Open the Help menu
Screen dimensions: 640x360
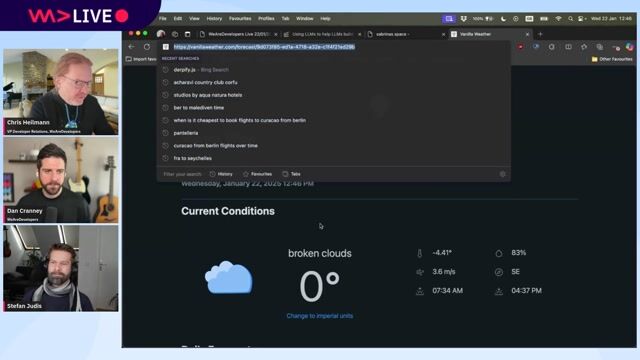click(325, 19)
